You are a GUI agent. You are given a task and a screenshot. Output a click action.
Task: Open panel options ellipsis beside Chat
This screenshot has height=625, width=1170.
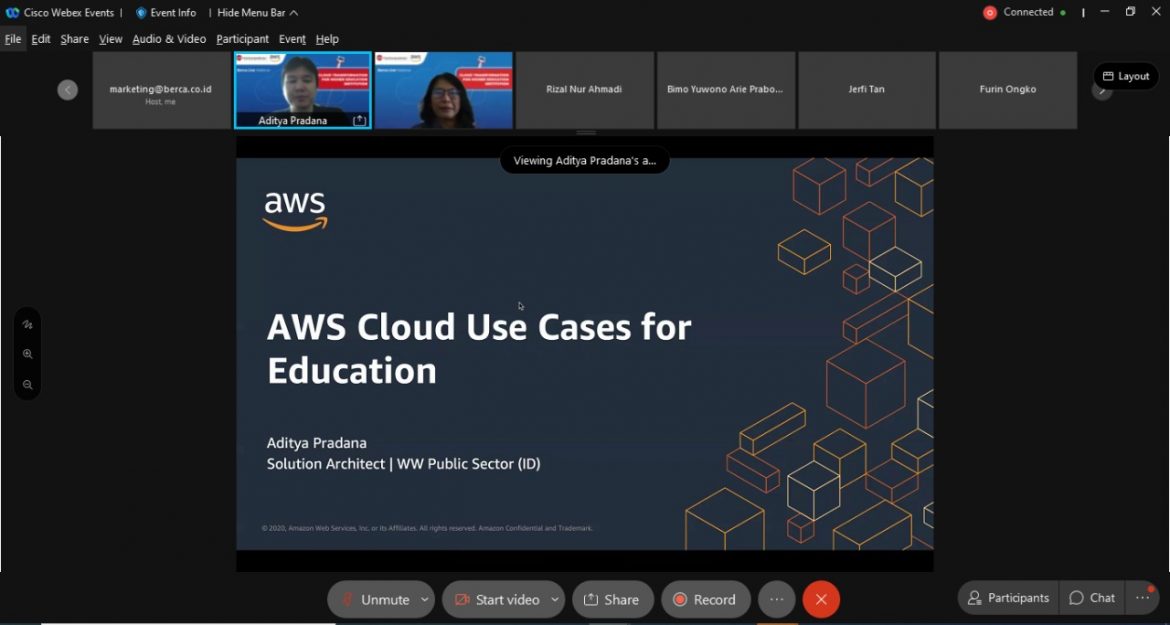pyautogui.click(x=1142, y=598)
